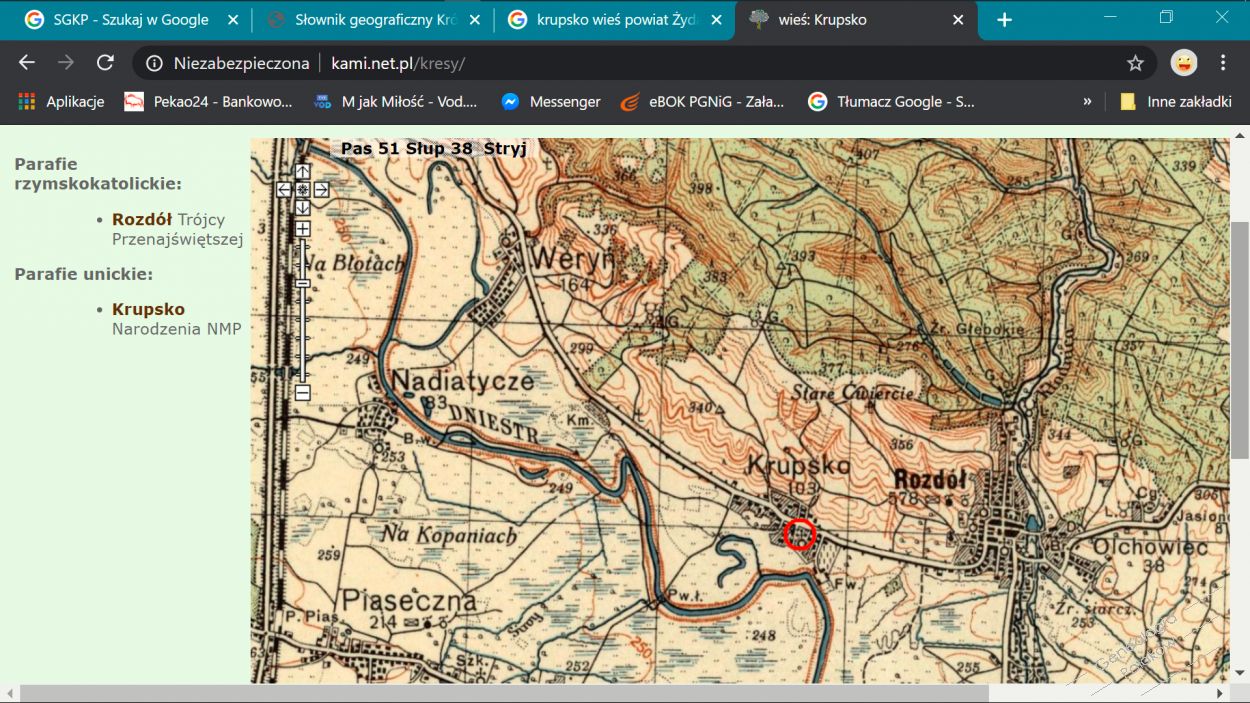Click the 'Pas 51 Słup 38 Stryj' map label

433,149
